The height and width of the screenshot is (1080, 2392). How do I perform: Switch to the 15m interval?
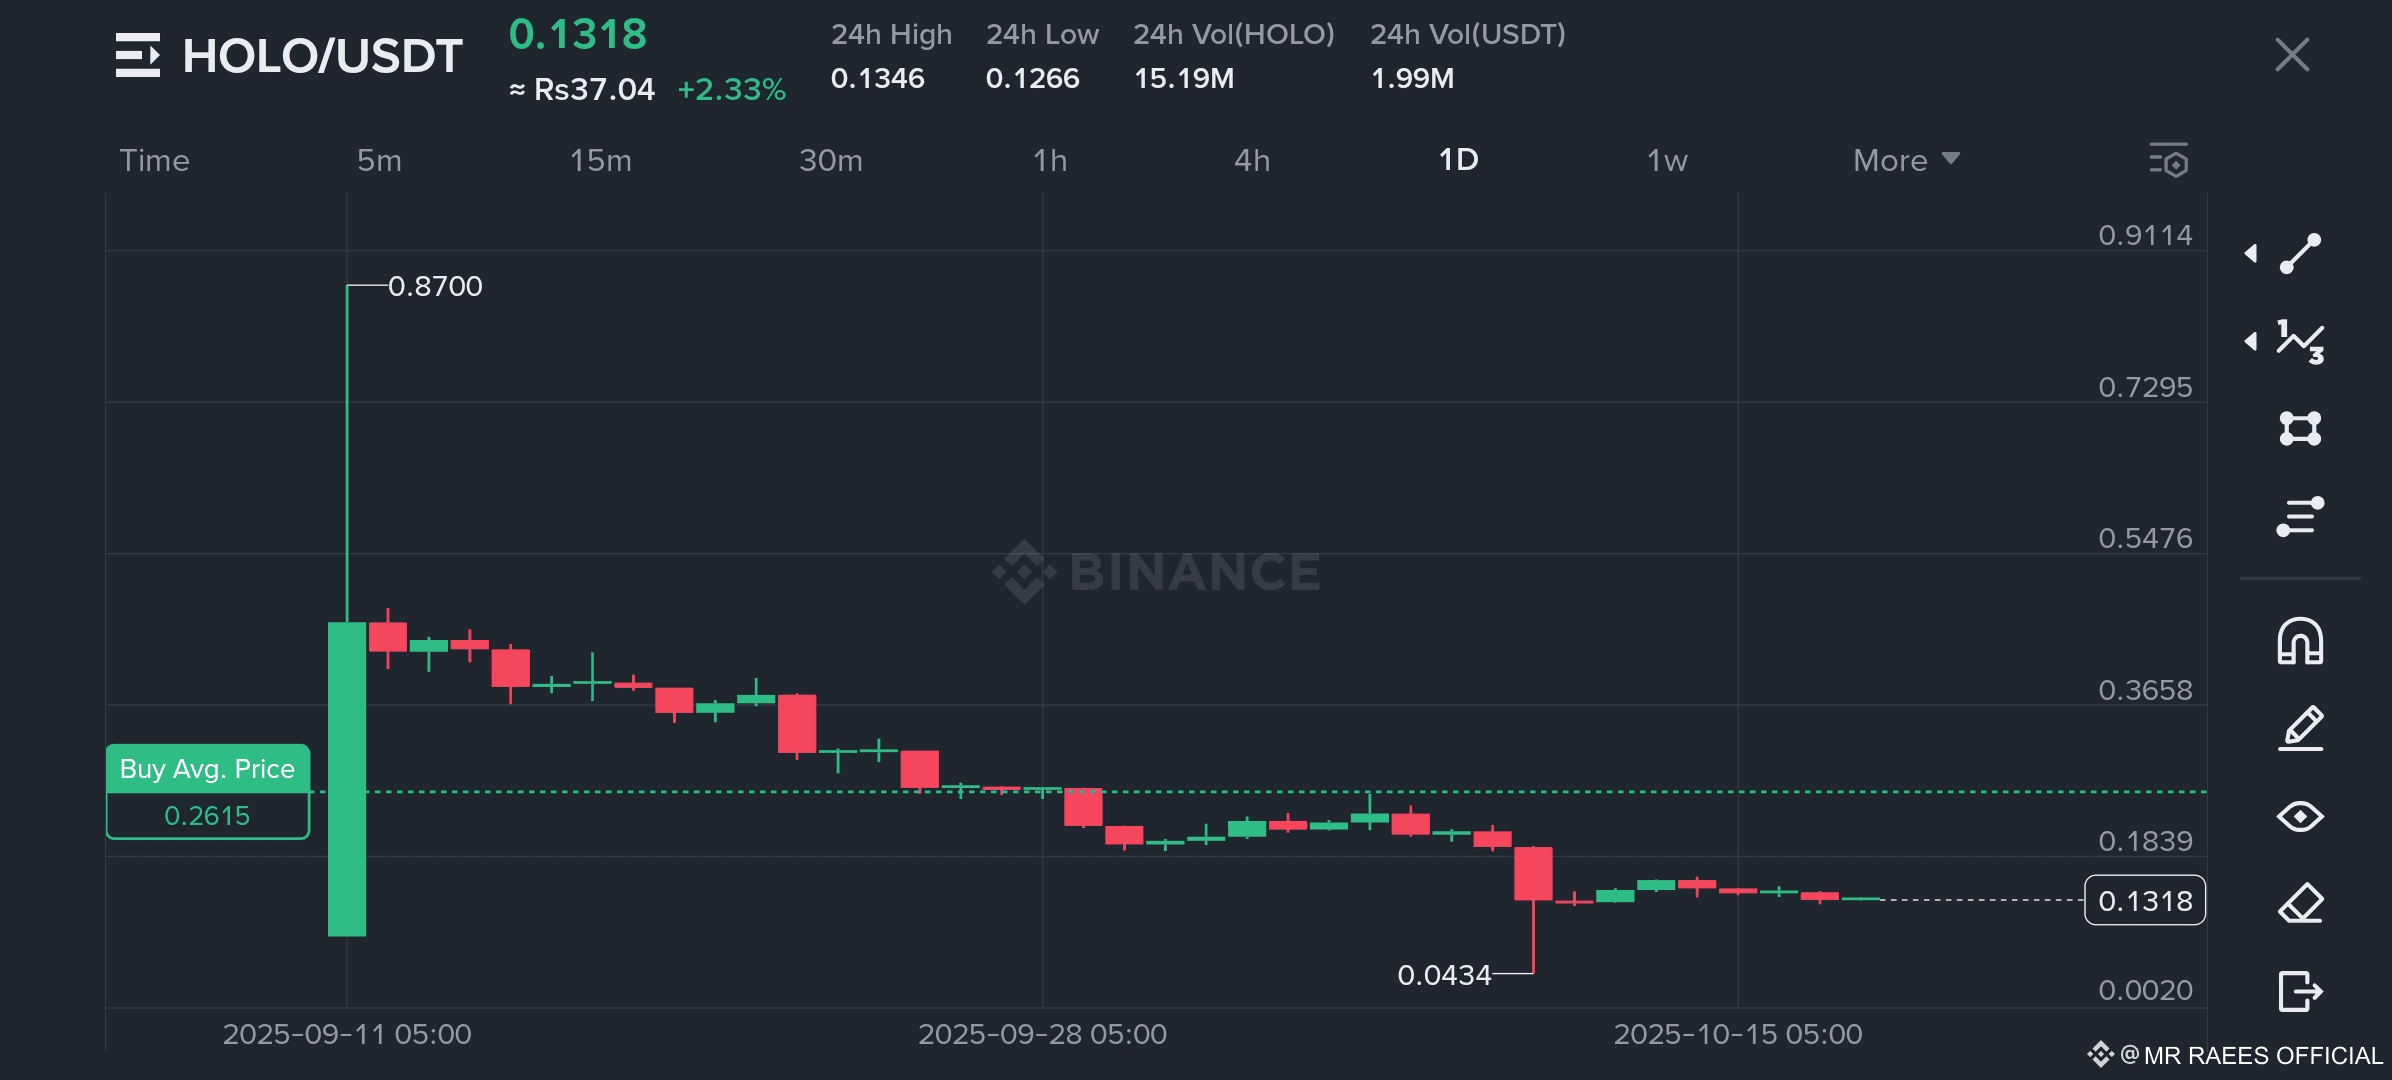coord(600,160)
